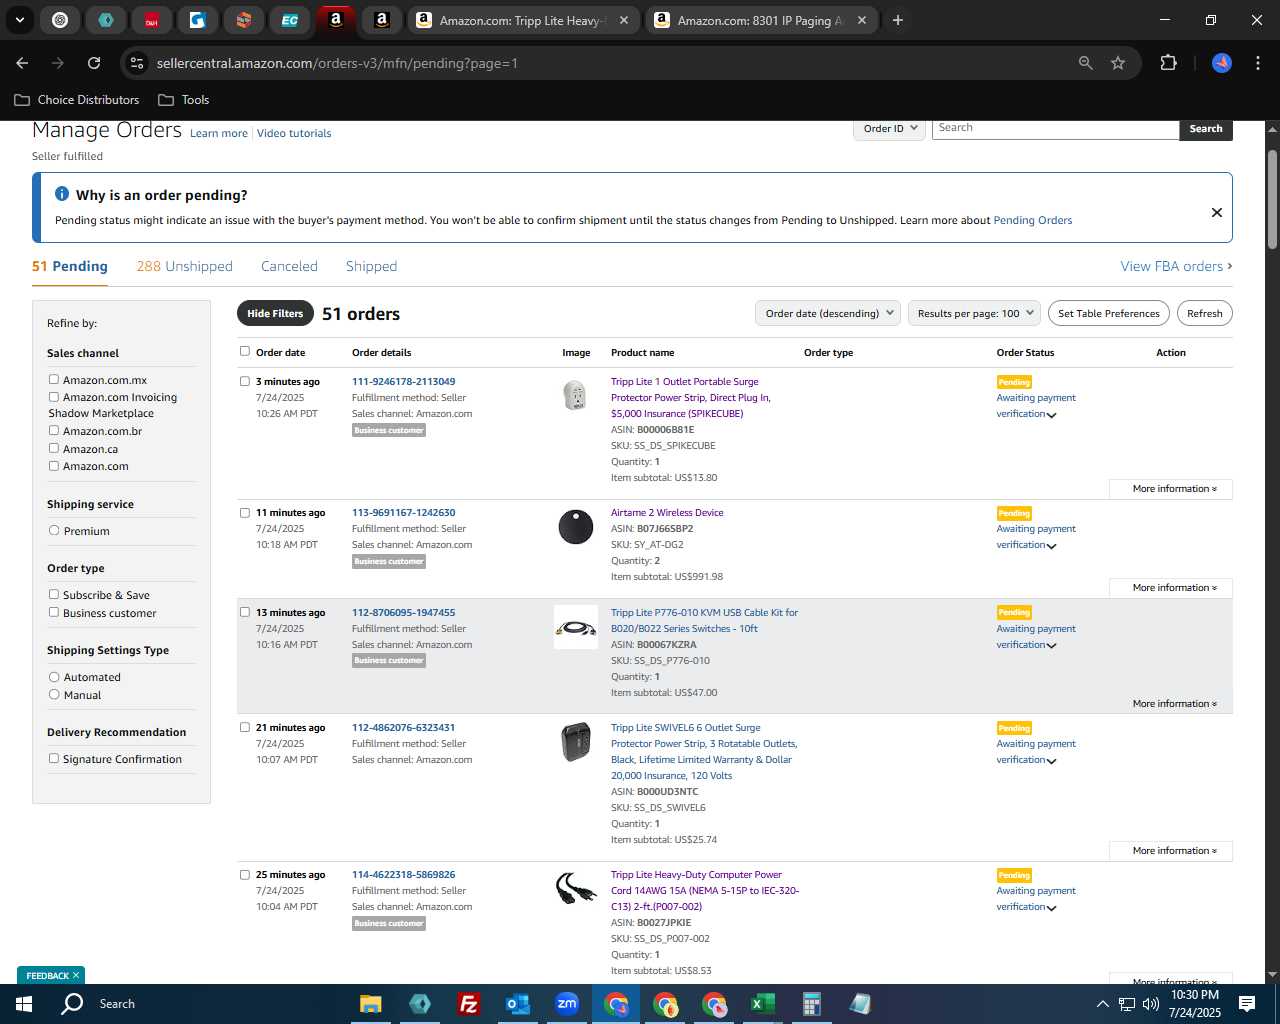Click the Set Table Preferences button
The width and height of the screenshot is (1280, 1024).
[1108, 313]
